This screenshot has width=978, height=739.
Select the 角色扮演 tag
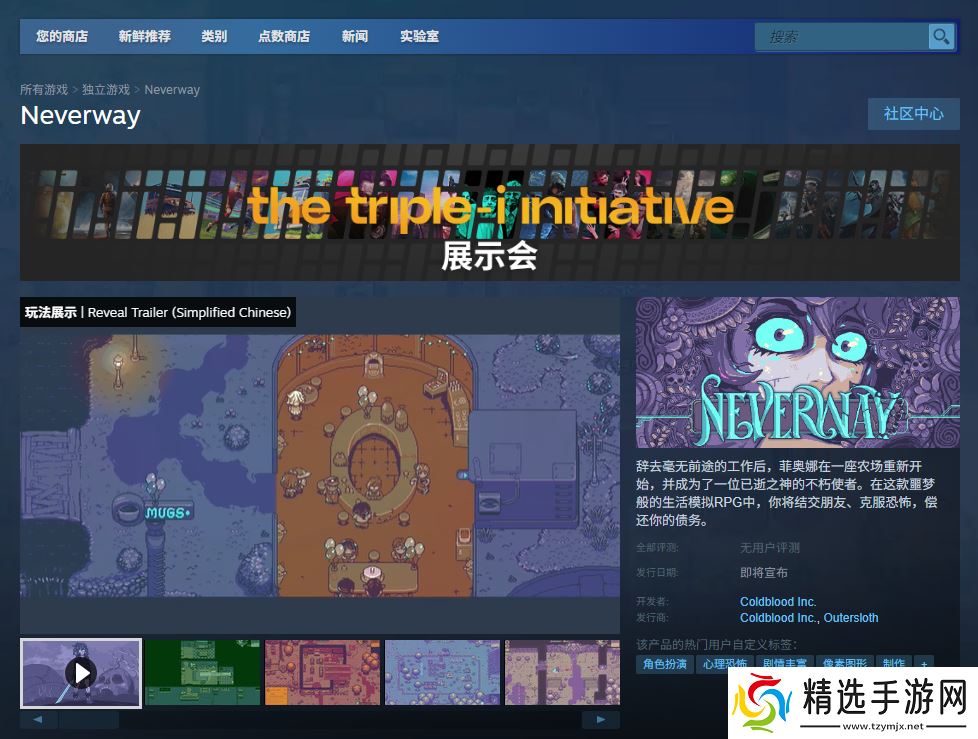coord(665,664)
